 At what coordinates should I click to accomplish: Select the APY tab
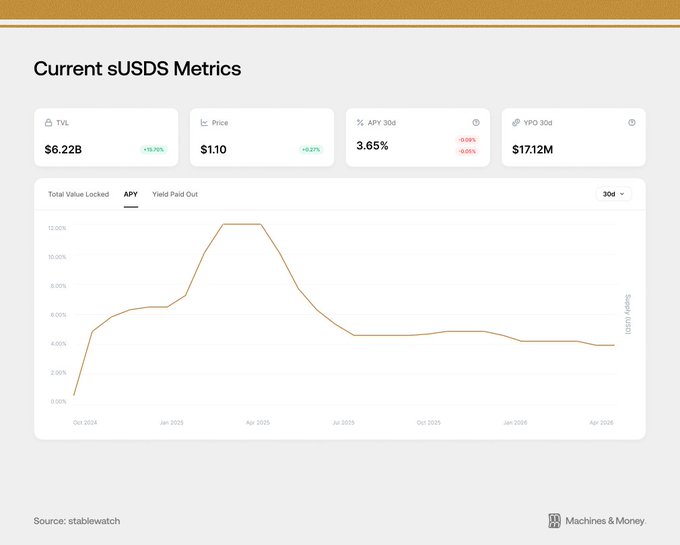point(131,194)
